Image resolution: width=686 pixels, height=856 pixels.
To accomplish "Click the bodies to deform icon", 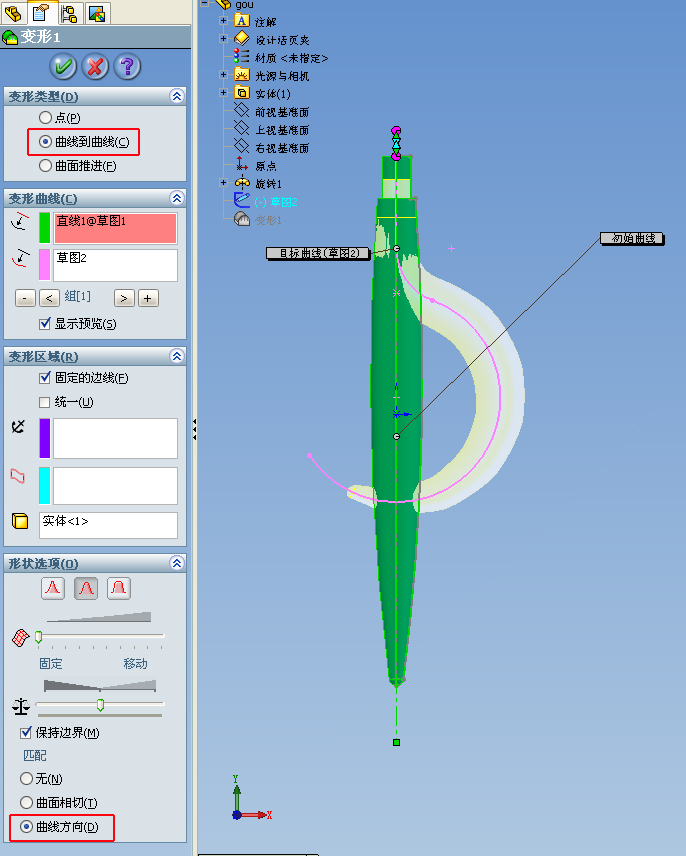I will (20, 521).
